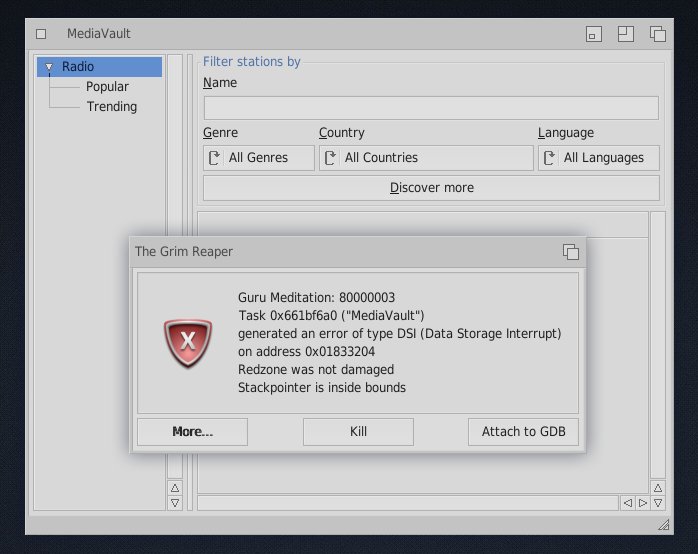Click station list scroll up arrow
The height and width of the screenshot is (554, 698).
pyautogui.click(x=657, y=488)
